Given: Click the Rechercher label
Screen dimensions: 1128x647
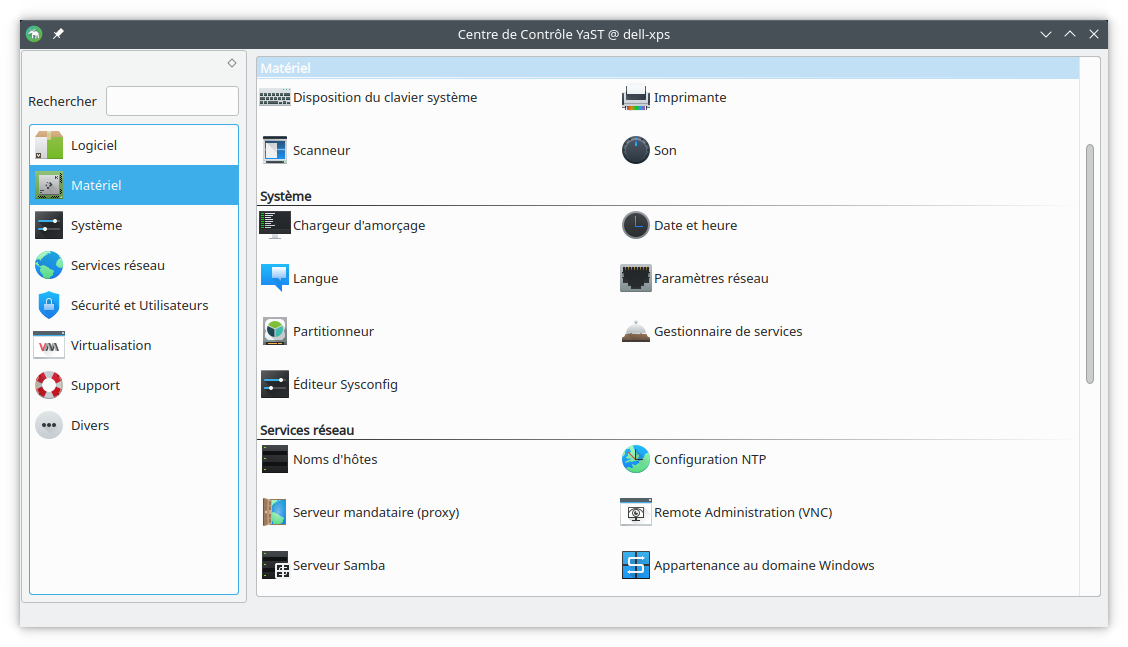Looking at the screenshot, I should click(x=62, y=101).
